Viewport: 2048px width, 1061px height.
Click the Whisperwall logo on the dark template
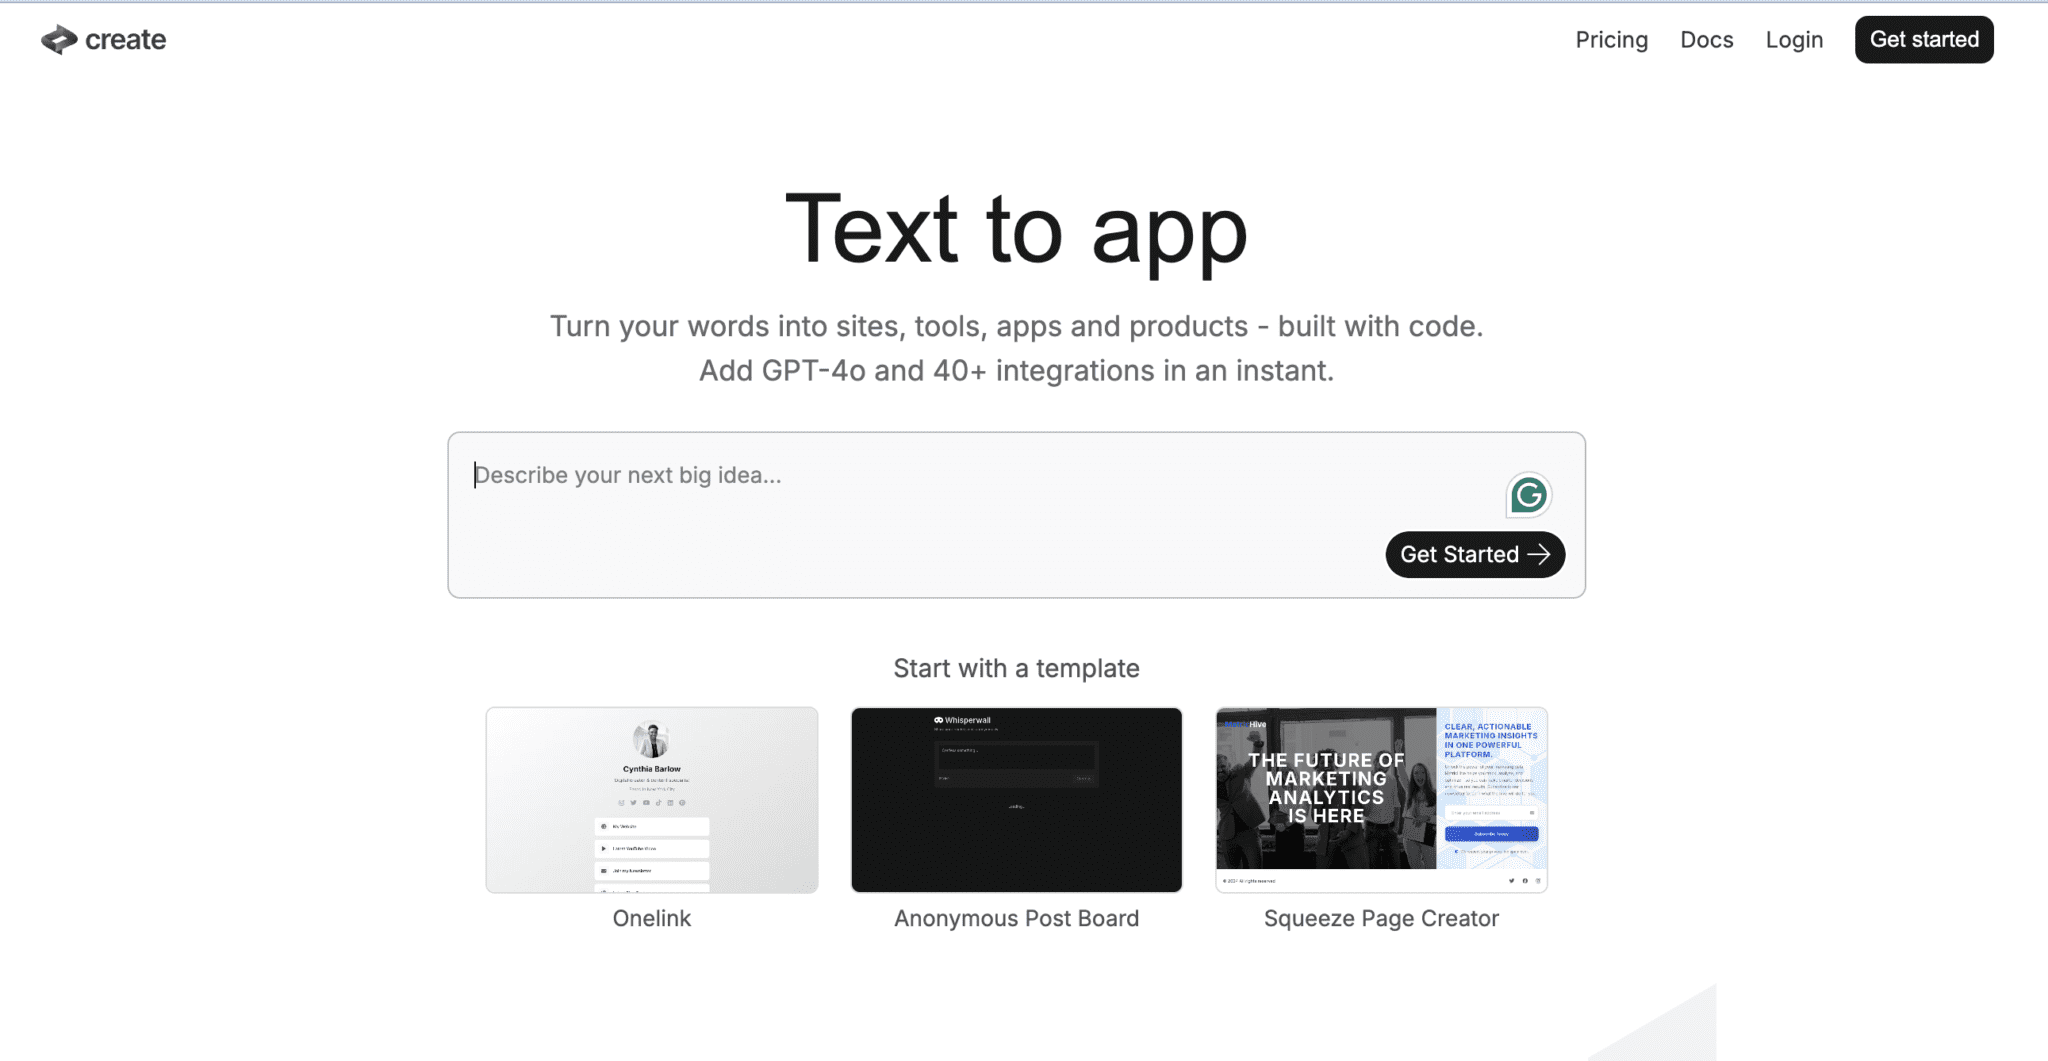click(960, 718)
